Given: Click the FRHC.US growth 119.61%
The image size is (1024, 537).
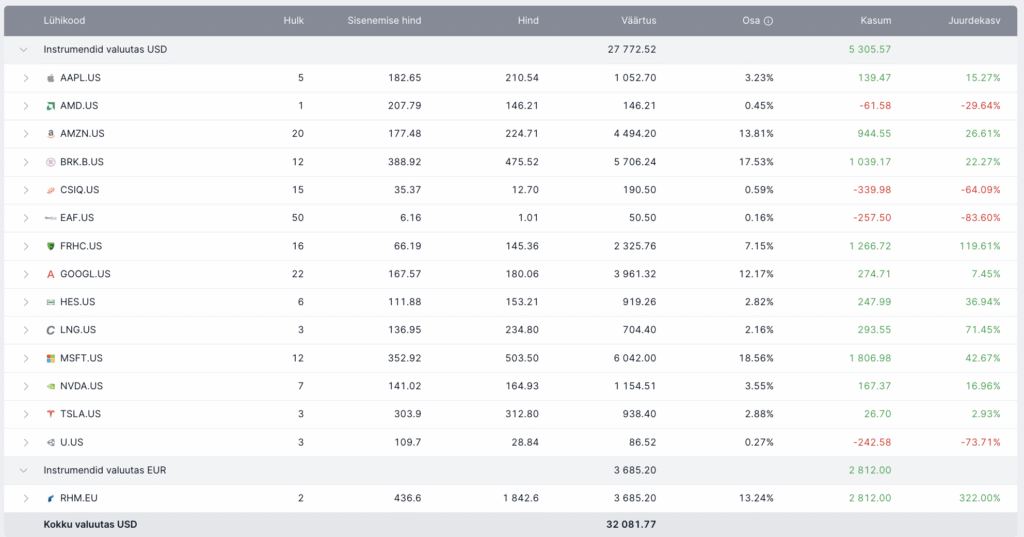Looking at the screenshot, I should pos(980,246).
